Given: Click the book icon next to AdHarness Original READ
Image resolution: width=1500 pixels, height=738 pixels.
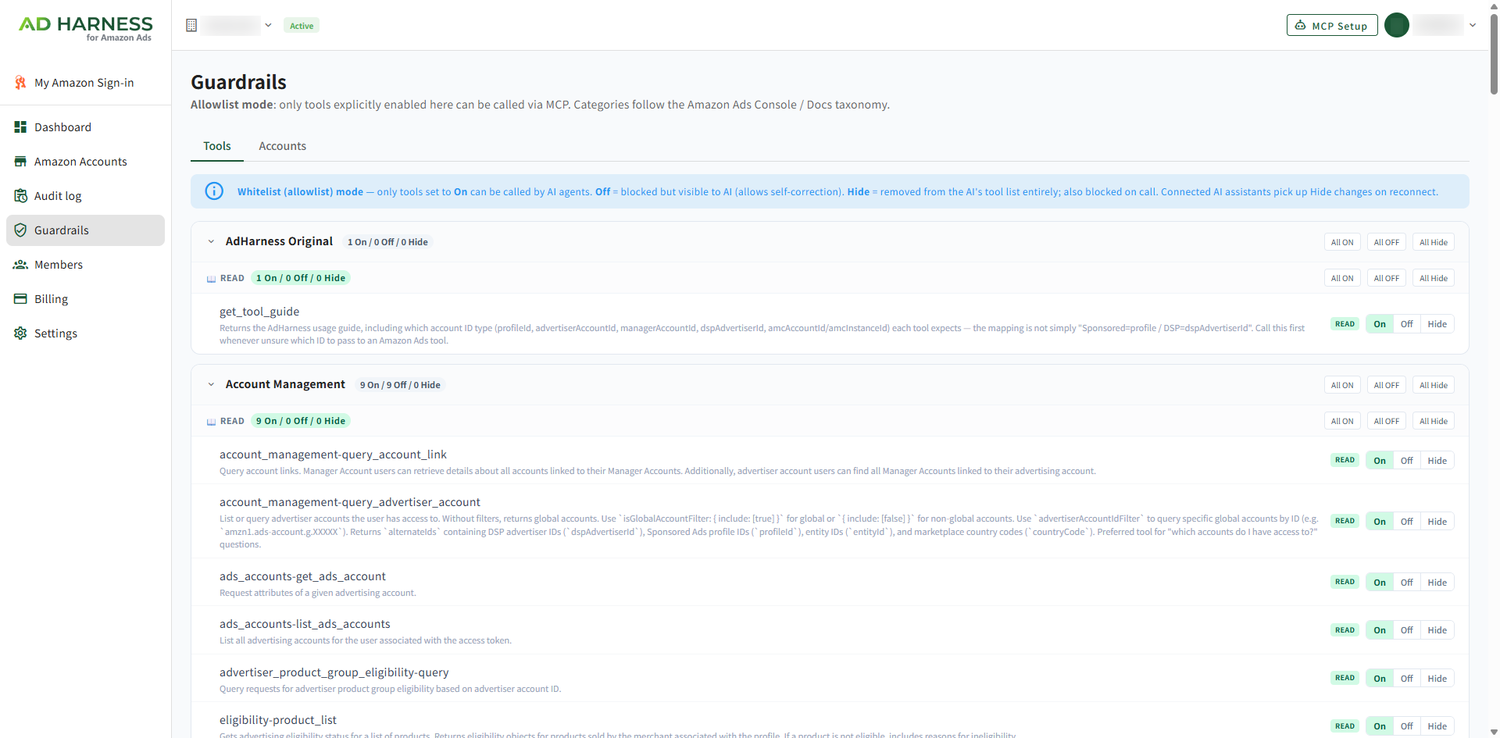Looking at the screenshot, I should (x=211, y=279).
